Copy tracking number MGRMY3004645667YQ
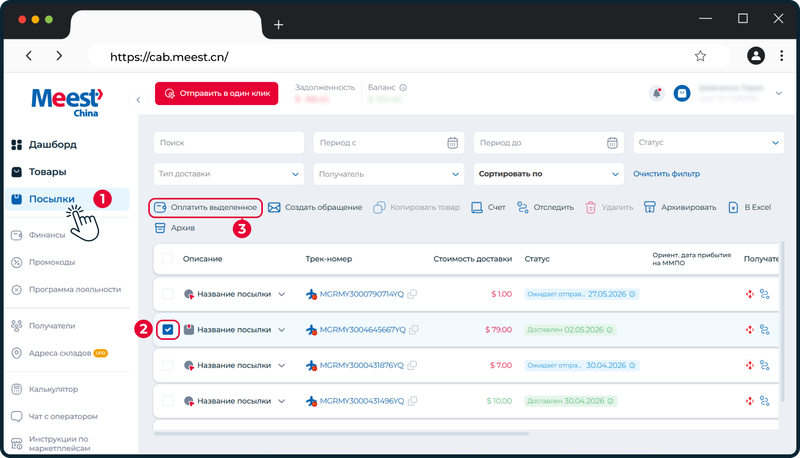Image resolution: width=800 pixels, height=458 pixels. pyautogui.click(x=414, y=329)
